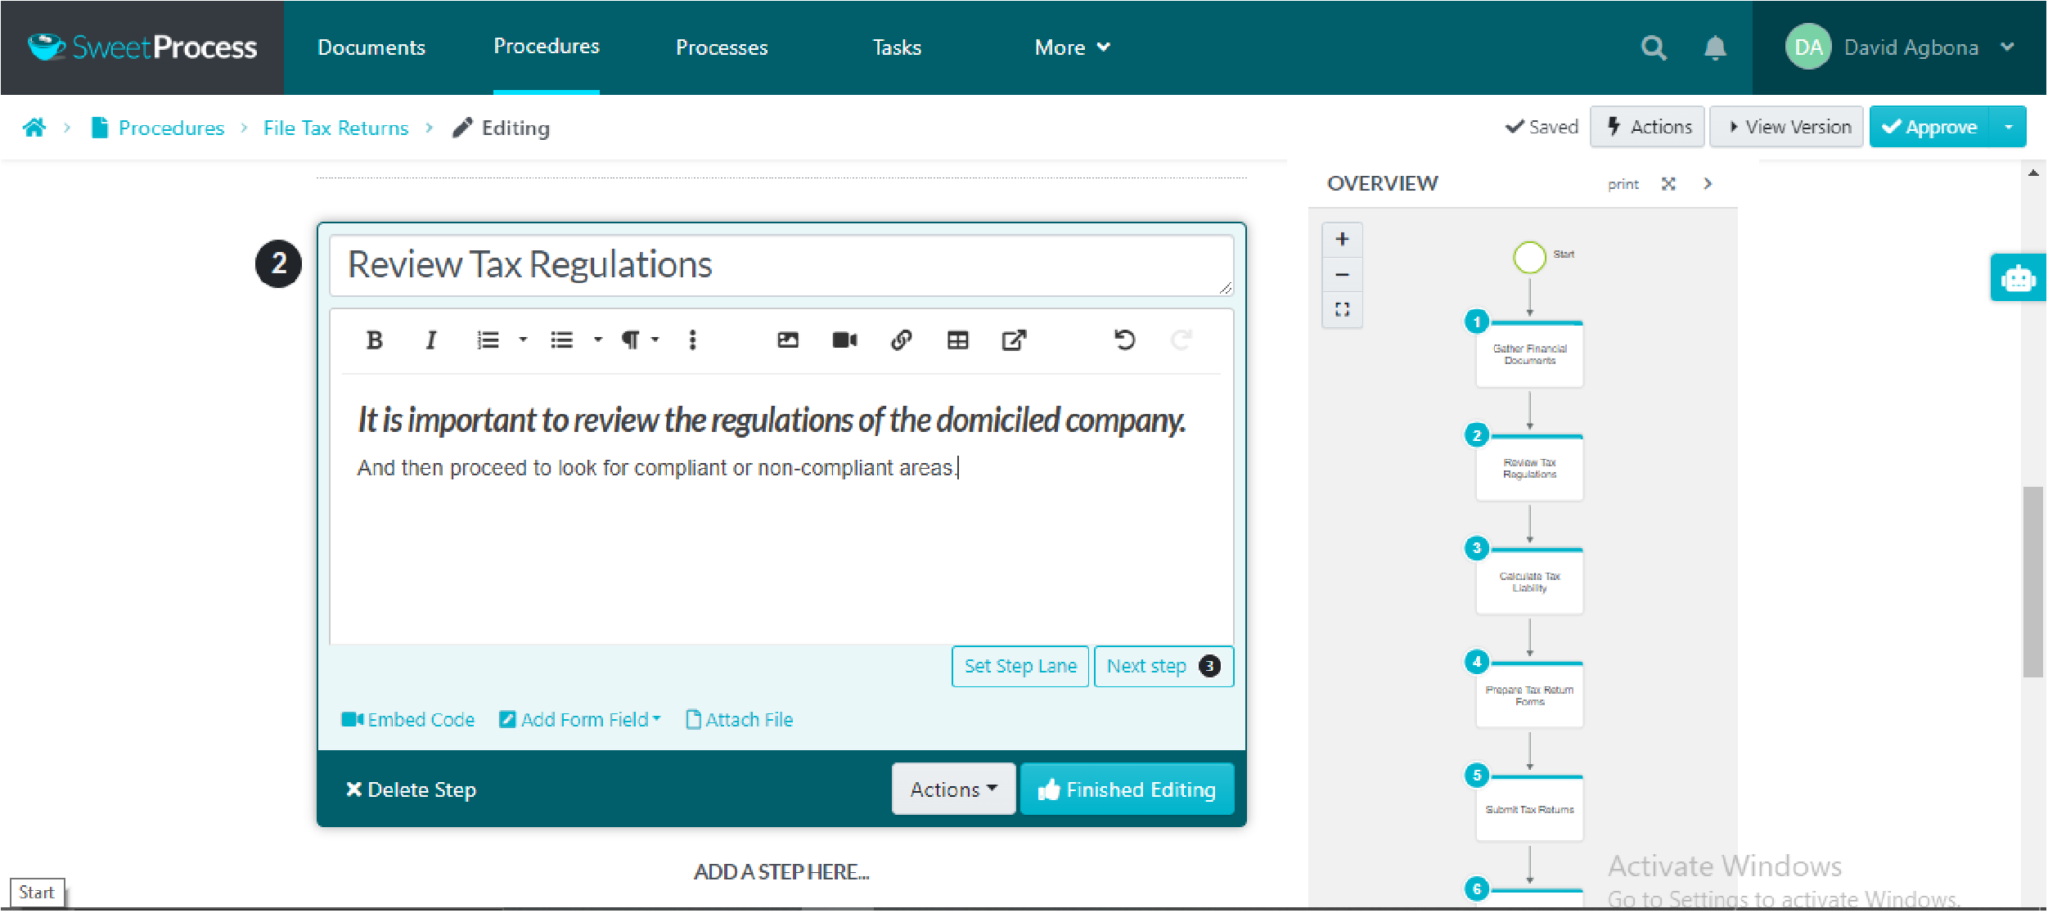Insert a table into the step
The height and width of the screenshot is (913, 2048).
click(x=958, y=341)
